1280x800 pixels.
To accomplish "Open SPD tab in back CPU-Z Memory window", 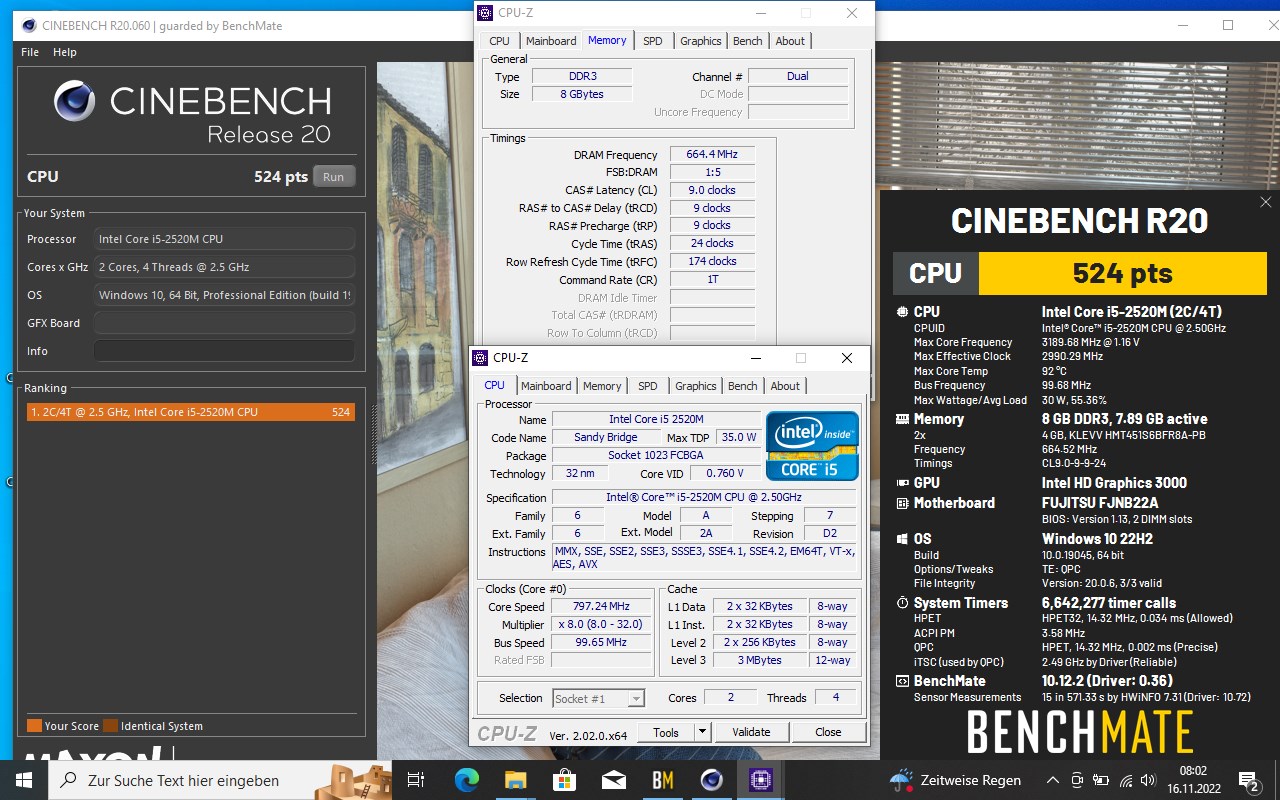I will 653,41.
